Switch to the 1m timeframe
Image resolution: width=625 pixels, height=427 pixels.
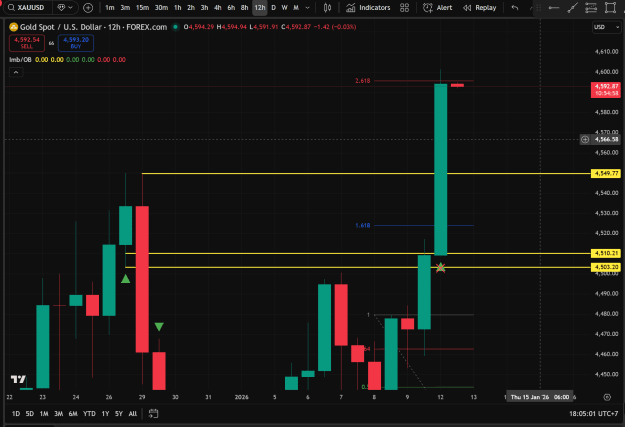click(x=110, y=8)
